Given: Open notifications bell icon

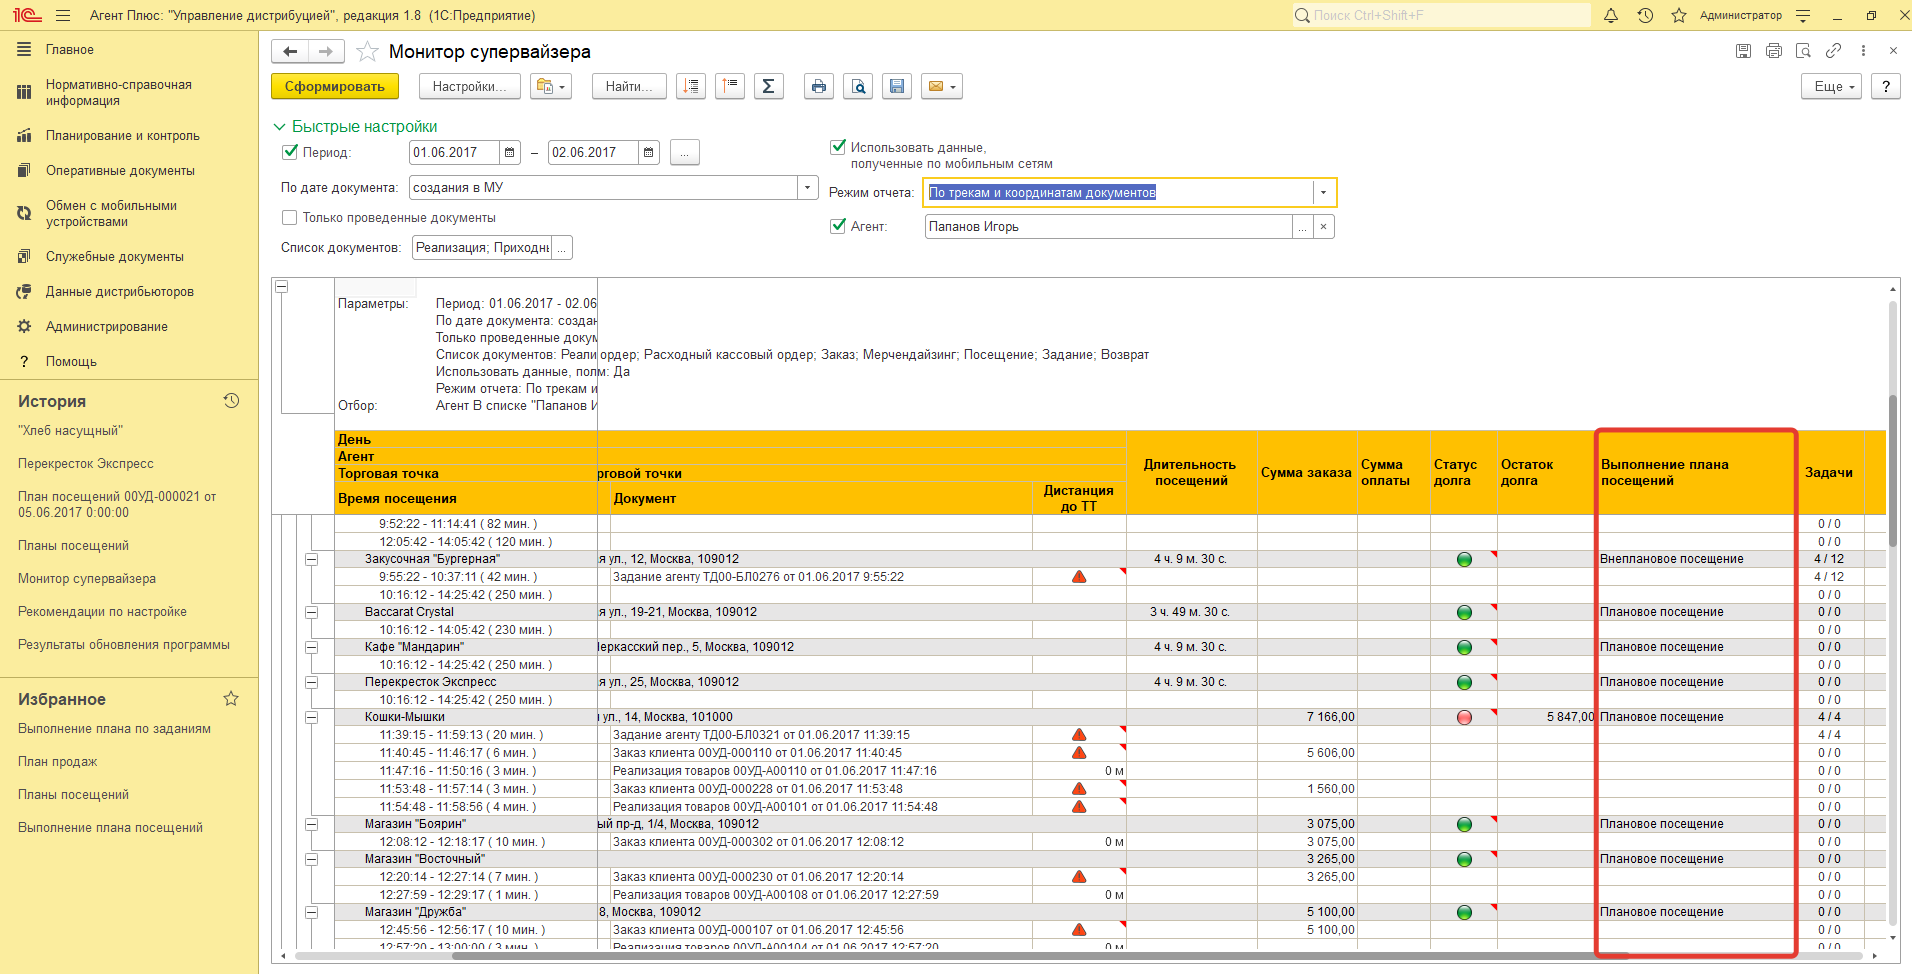Looking at the screenshot, I should click(x=1610, y=16).
